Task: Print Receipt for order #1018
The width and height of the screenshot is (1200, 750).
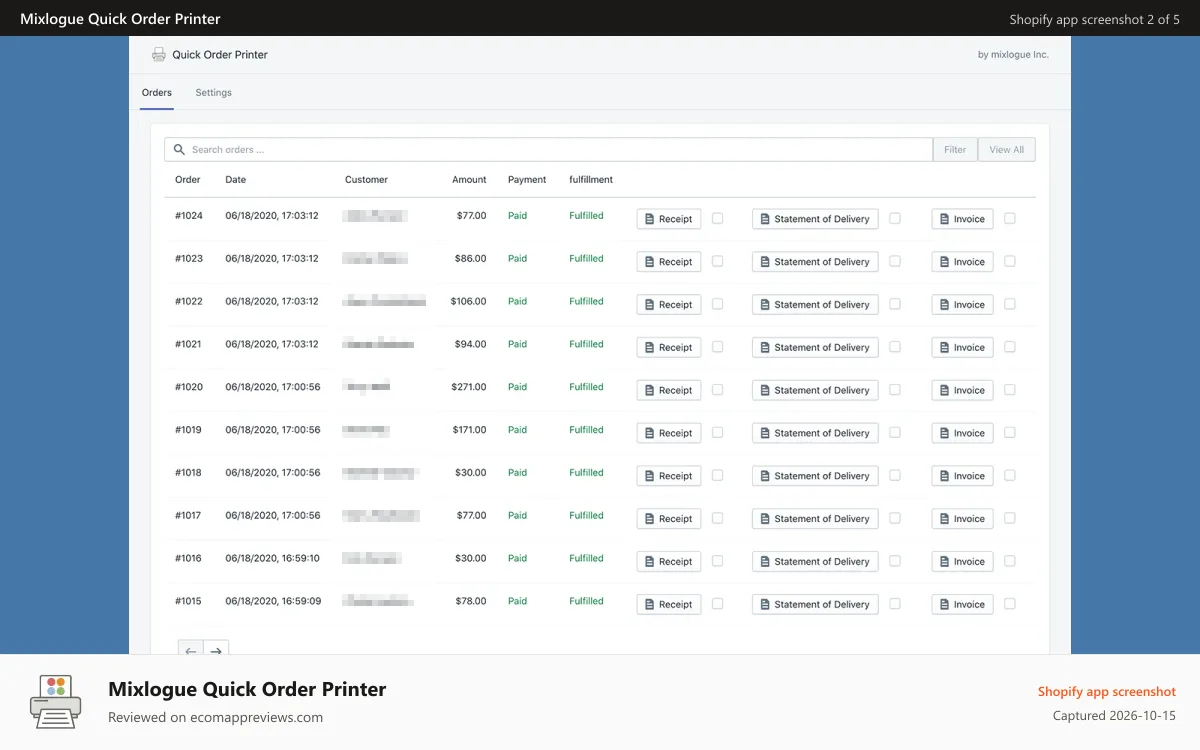Action: 669,476
